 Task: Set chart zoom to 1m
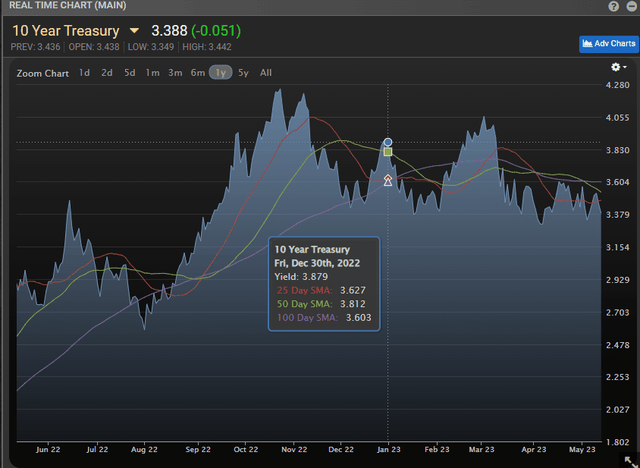152,72
